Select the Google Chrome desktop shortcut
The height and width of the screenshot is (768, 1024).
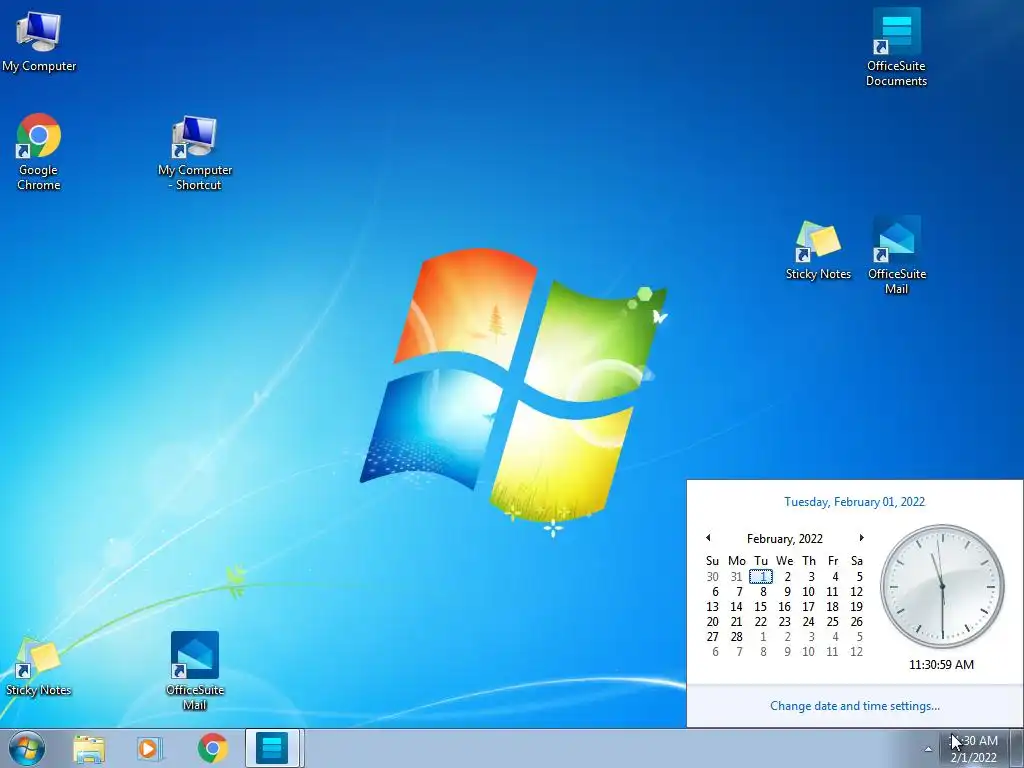(x=39, y=152)
